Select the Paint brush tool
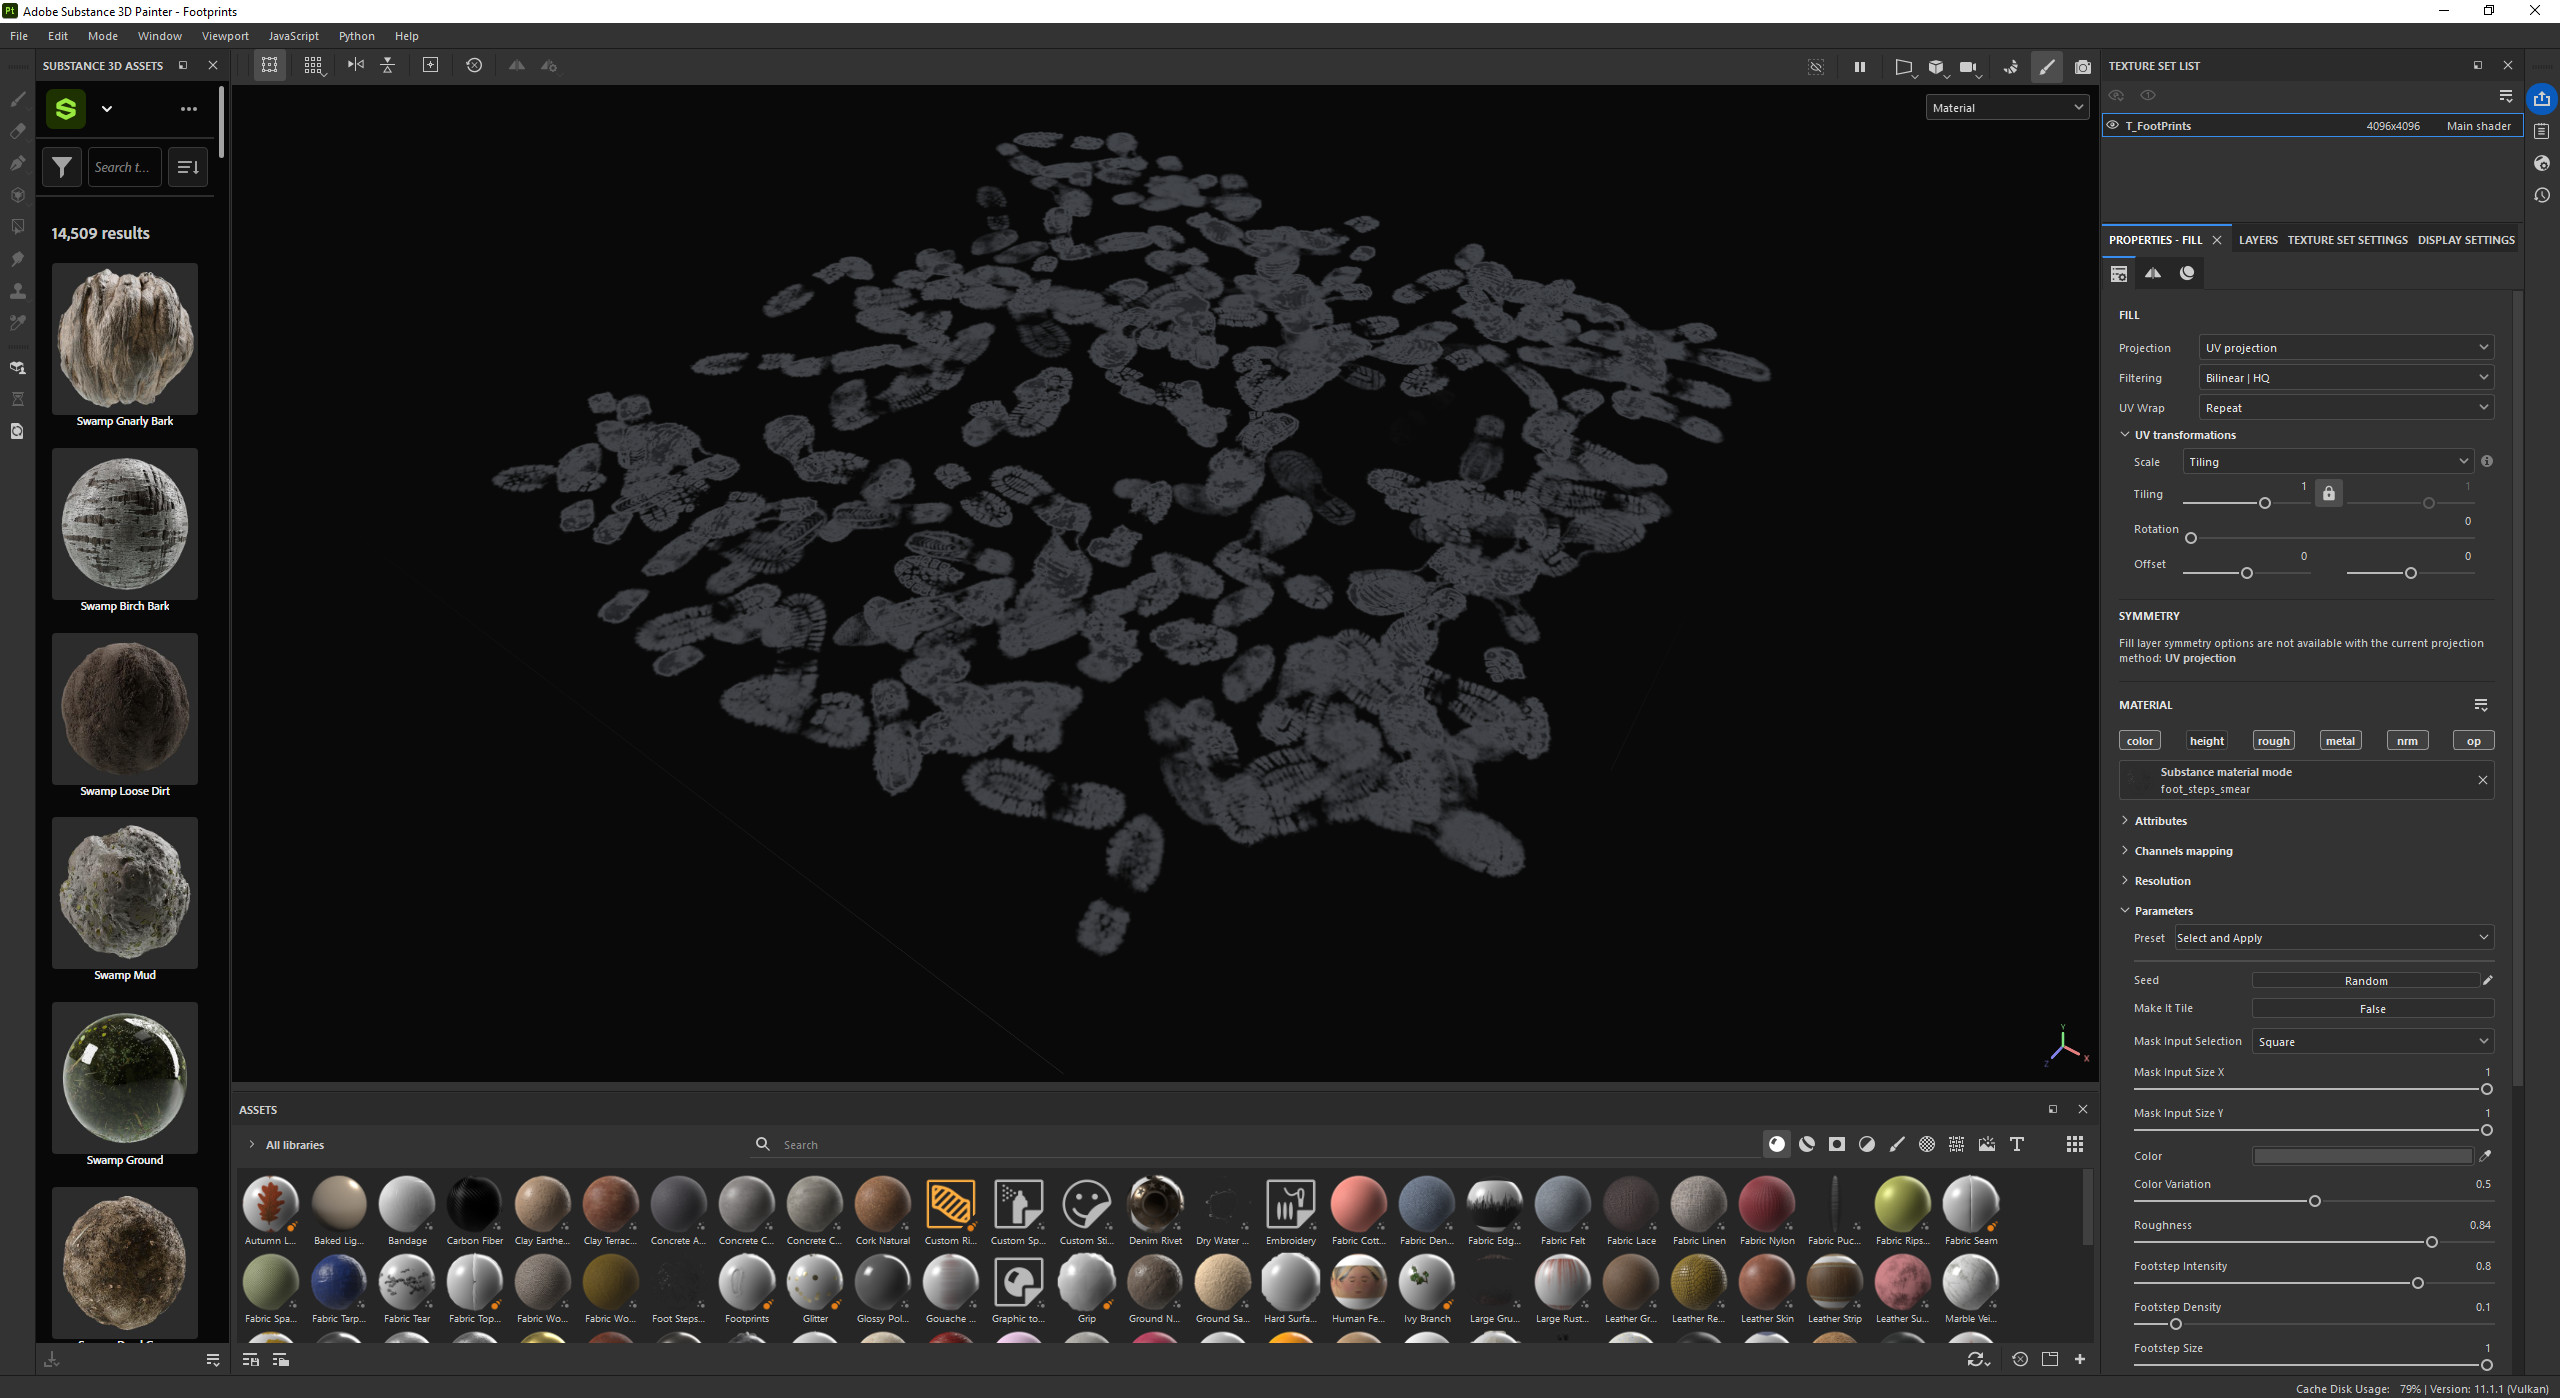This screenshot has width=2560, height=1398. click(x=17, y=101)
